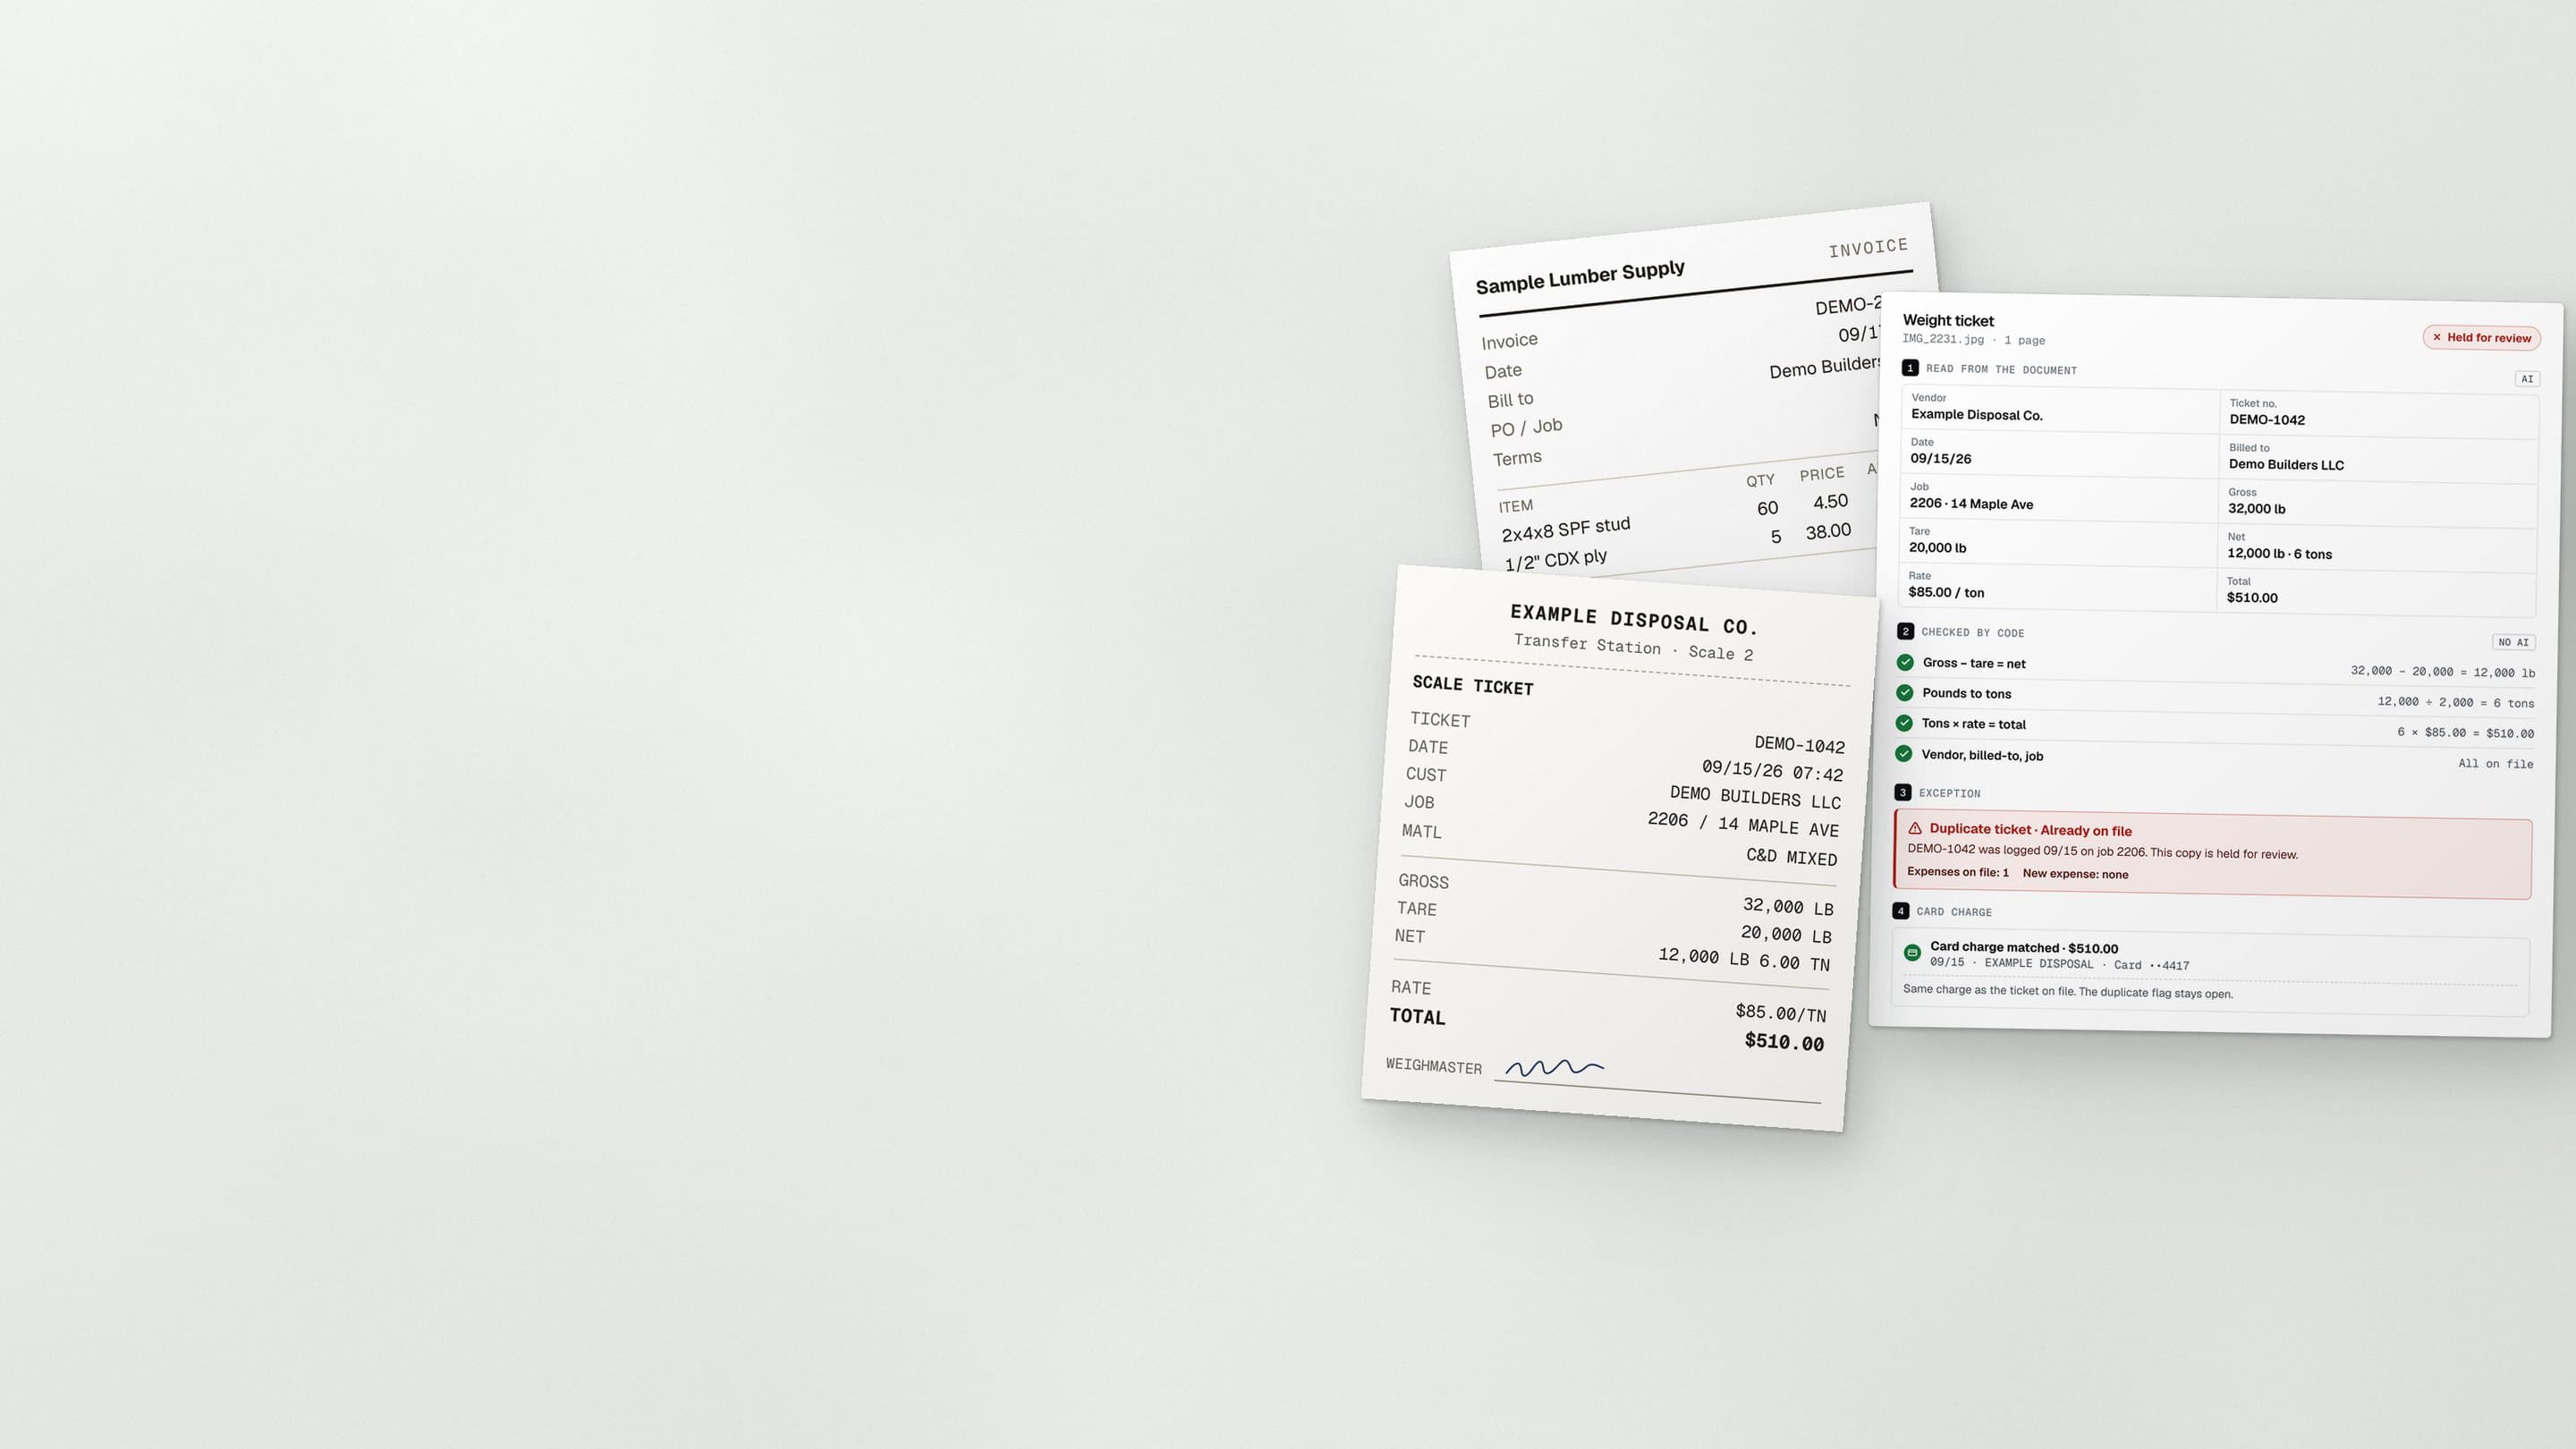Select the Job value '2206 · 14 Maple Ave'
2576x1449 pixels.
pyautogui.click(x=1971, y=503)
